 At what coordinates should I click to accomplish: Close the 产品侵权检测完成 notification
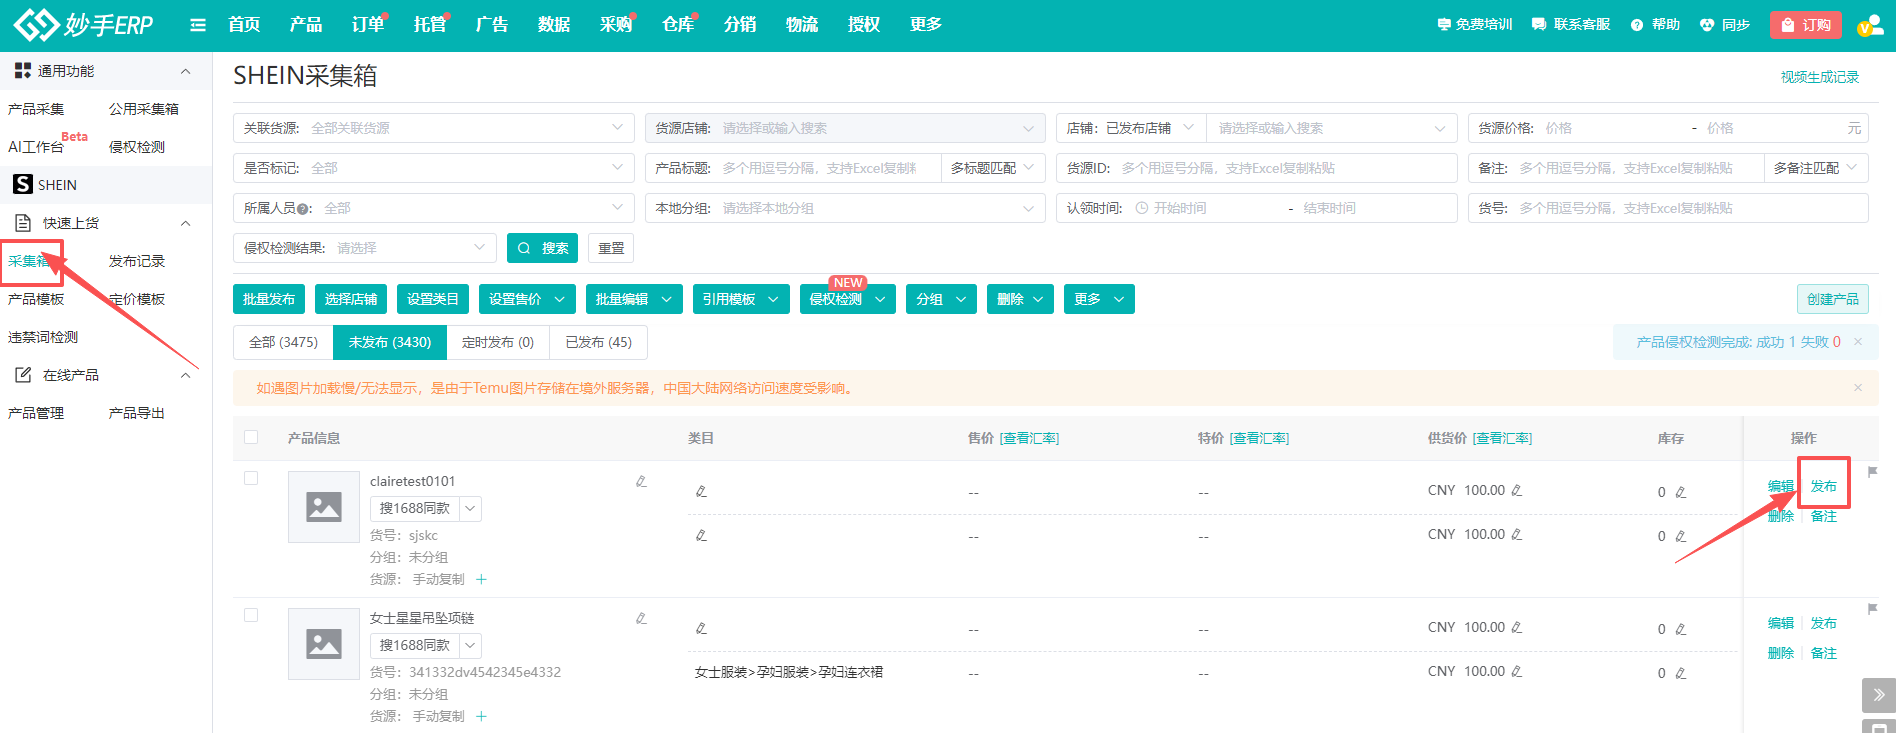1858,342
